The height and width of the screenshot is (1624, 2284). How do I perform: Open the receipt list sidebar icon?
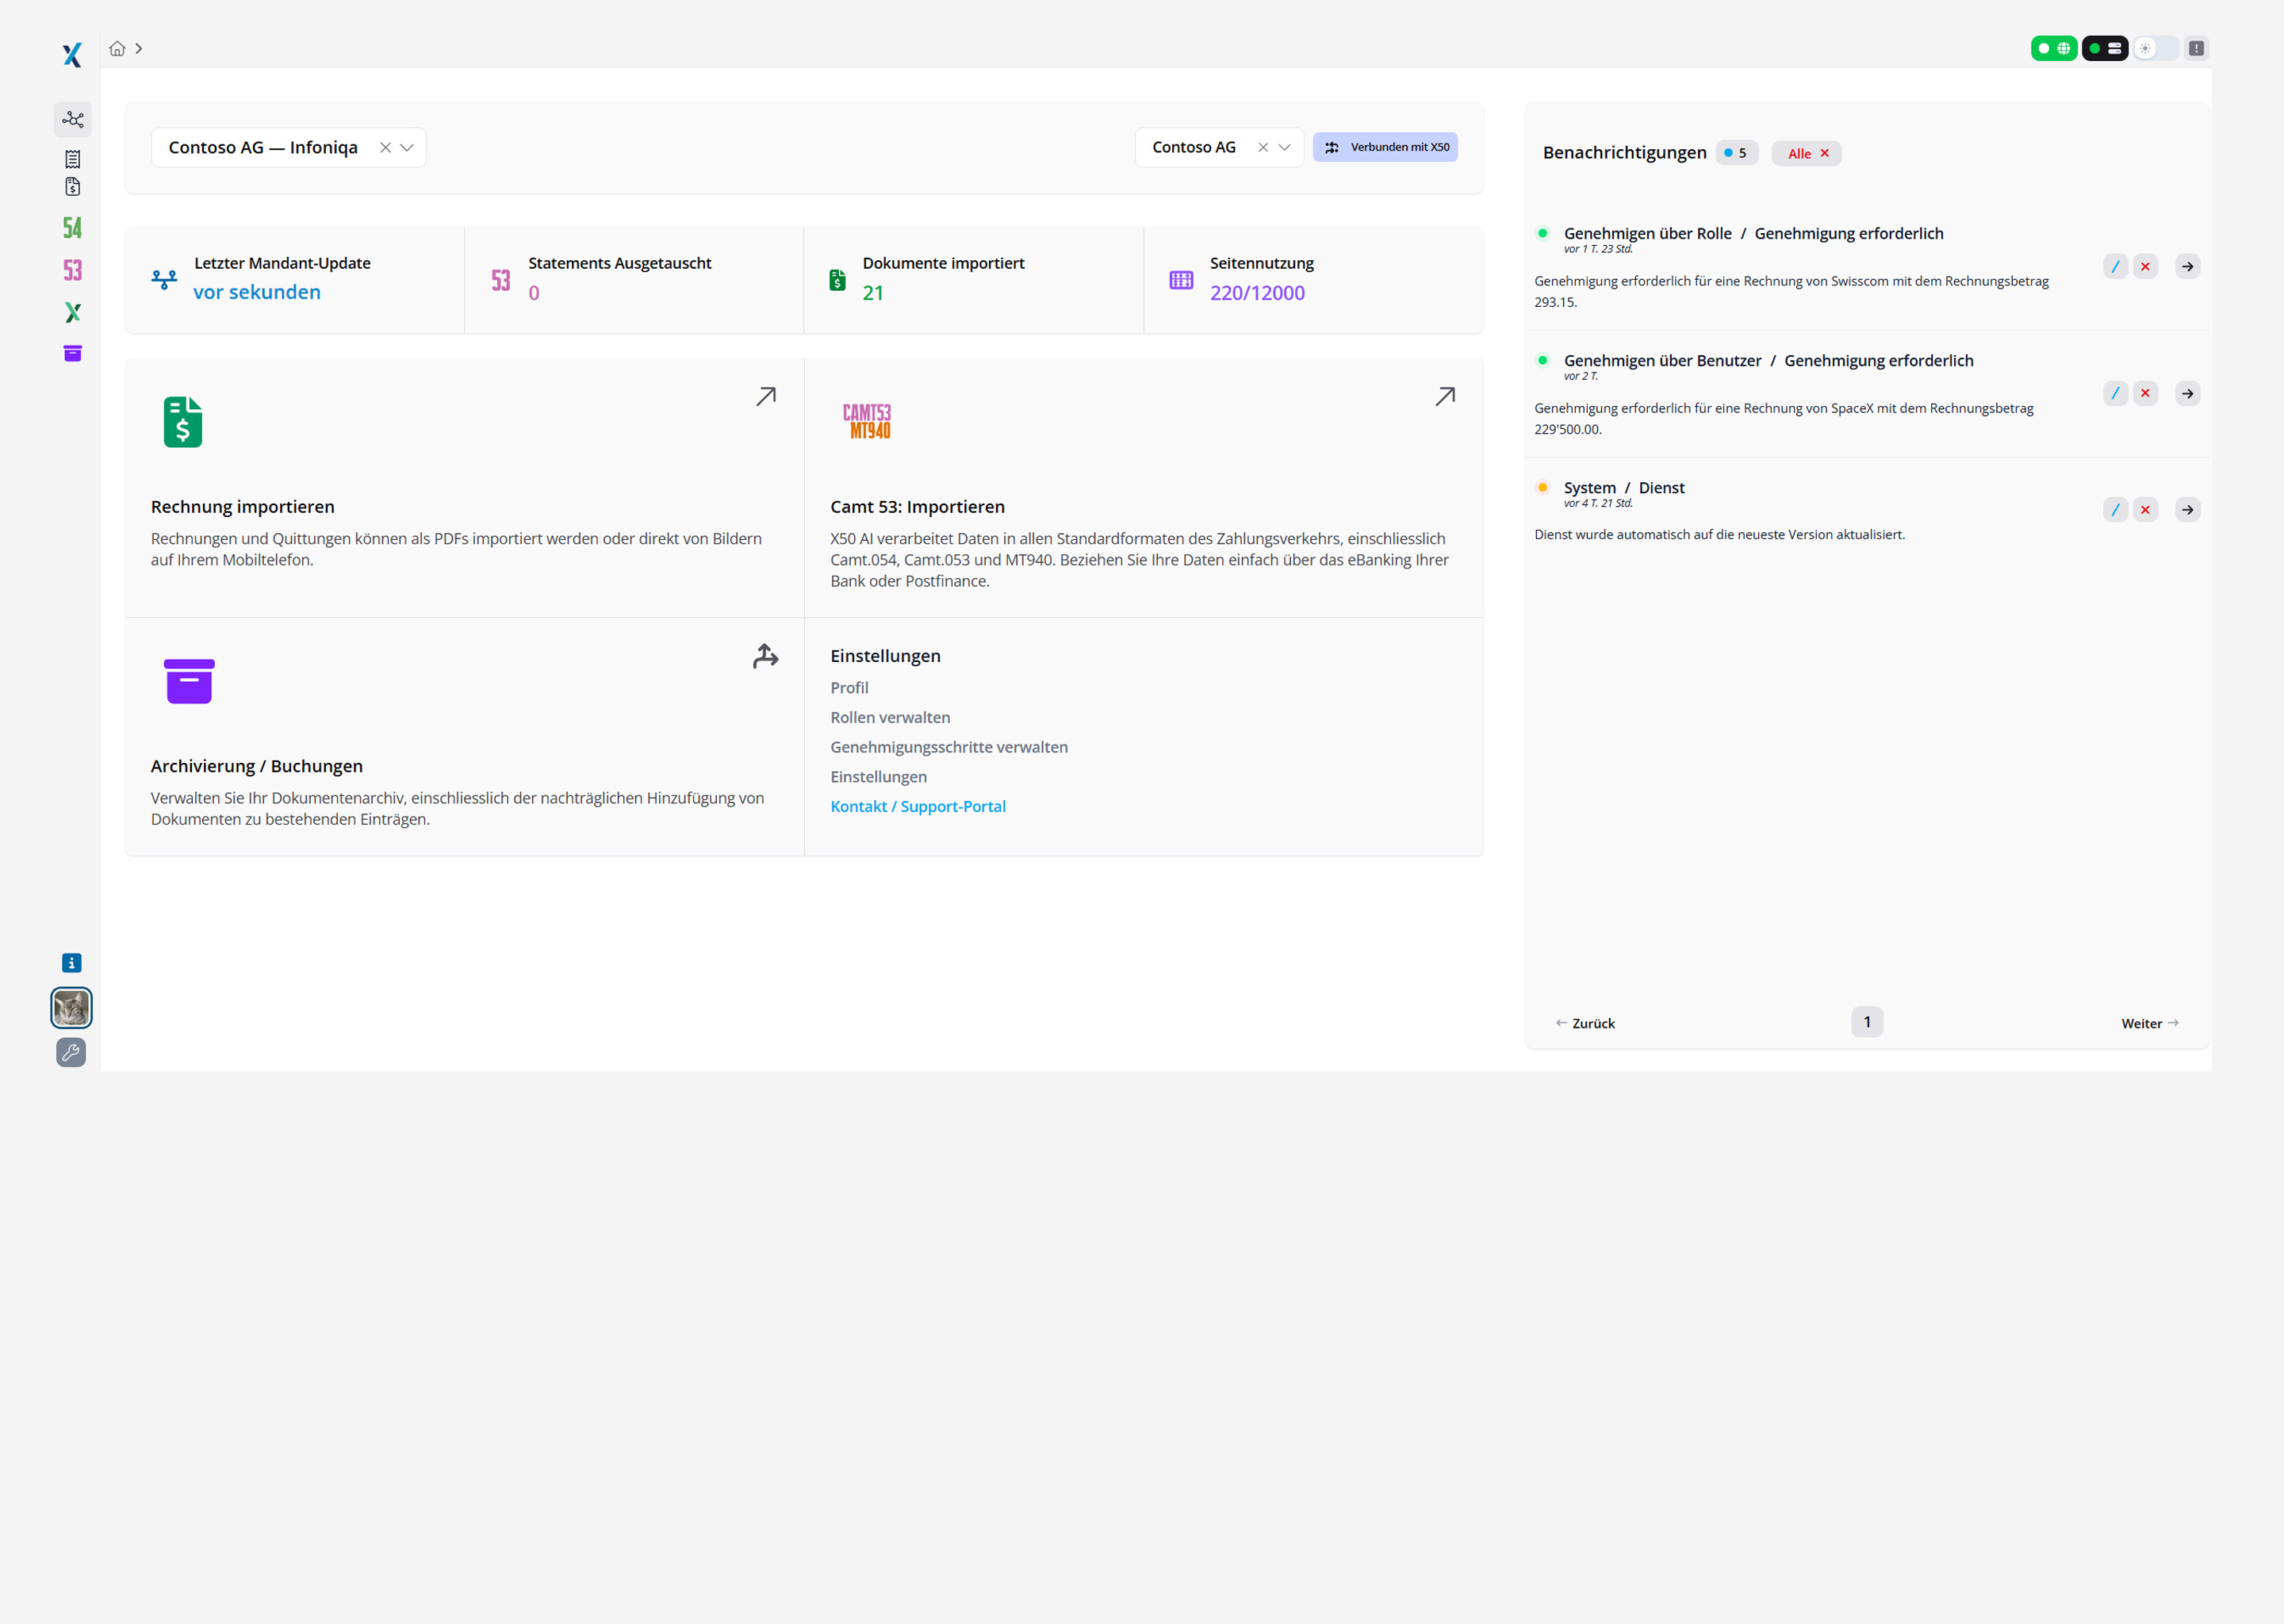pyautogui.click(x=73, y=159)
